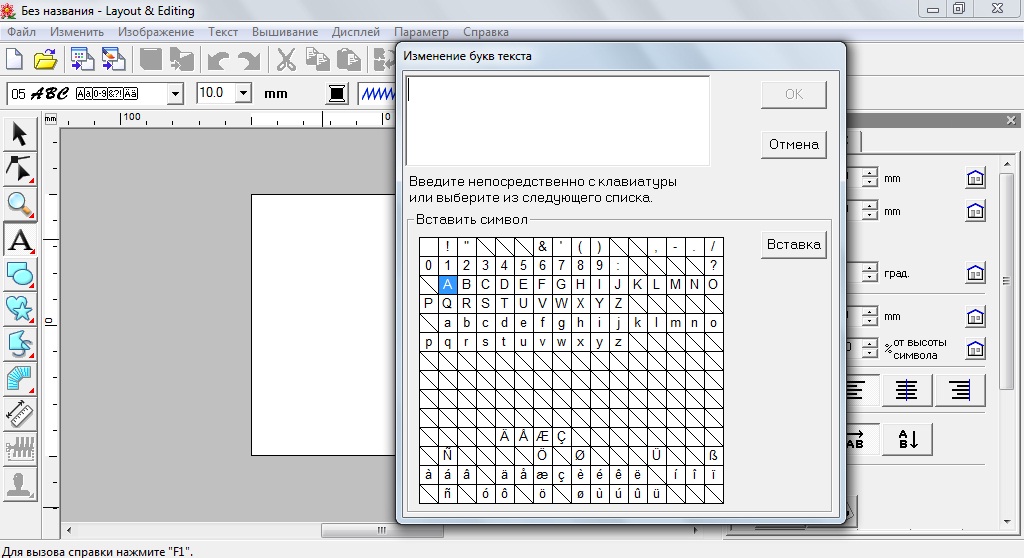
Task: Select the rectangle and ellipse shape tool
Action: point(20,274)
